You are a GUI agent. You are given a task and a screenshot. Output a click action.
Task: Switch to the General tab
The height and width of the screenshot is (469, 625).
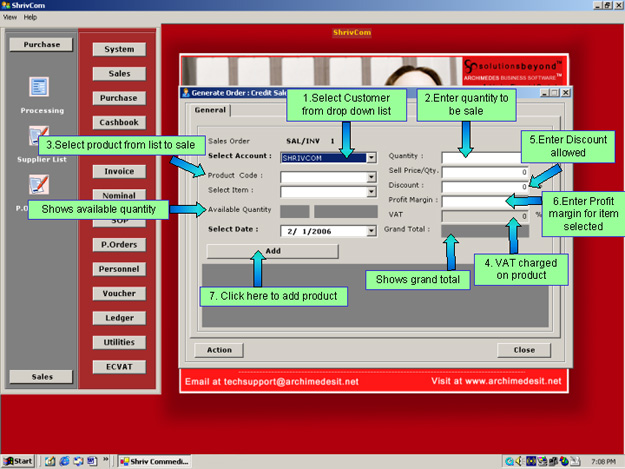pyautogui.click(x=210, y=111)
